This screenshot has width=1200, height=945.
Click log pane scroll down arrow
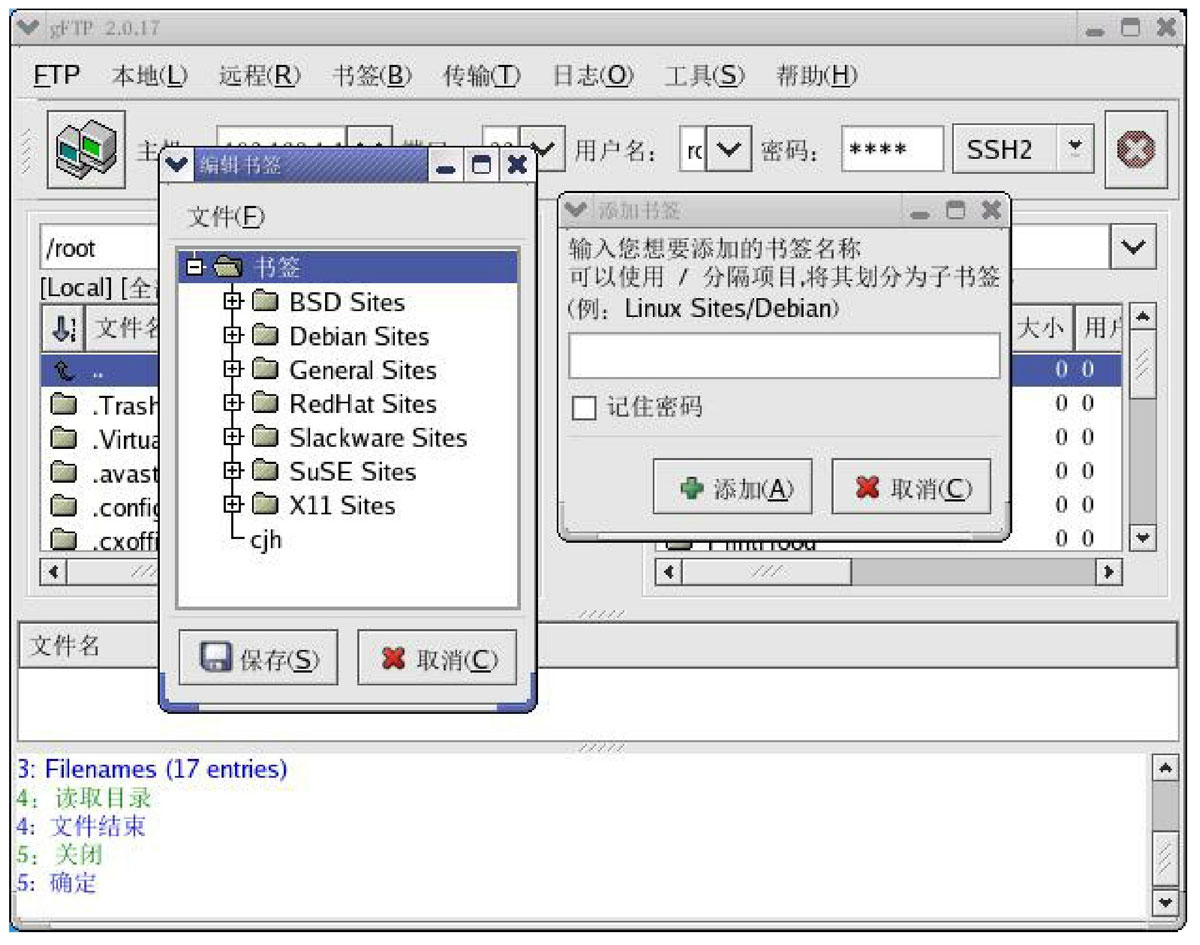(x=1165, y=901)
